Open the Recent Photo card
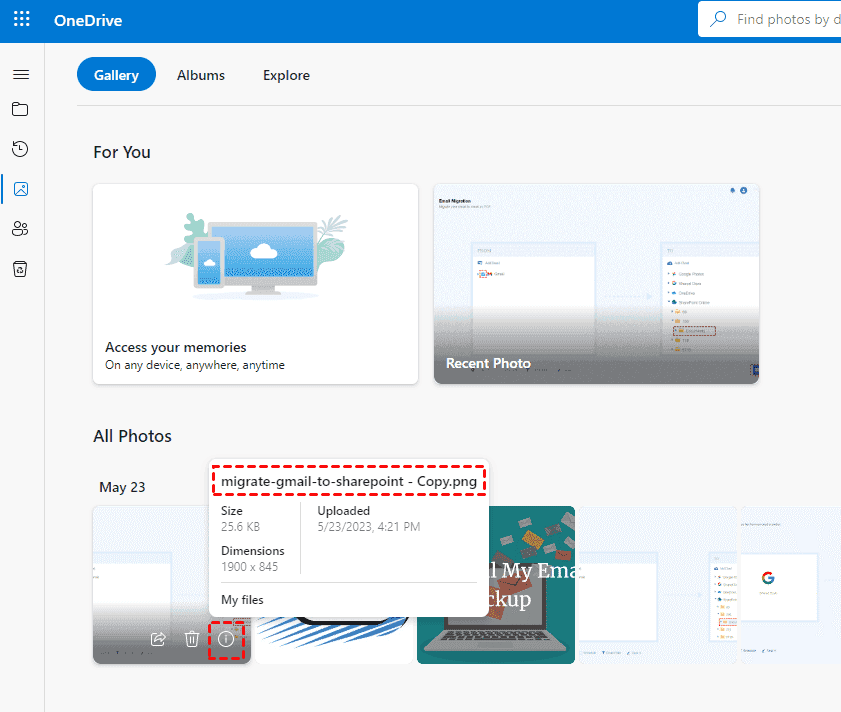Viewport: 841px width, 712px height. tap(596, 284)
